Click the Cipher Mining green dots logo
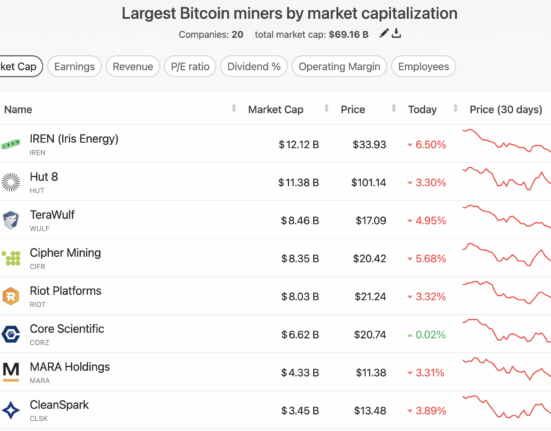This screenshot has height=431, width=551. point(11,258)
